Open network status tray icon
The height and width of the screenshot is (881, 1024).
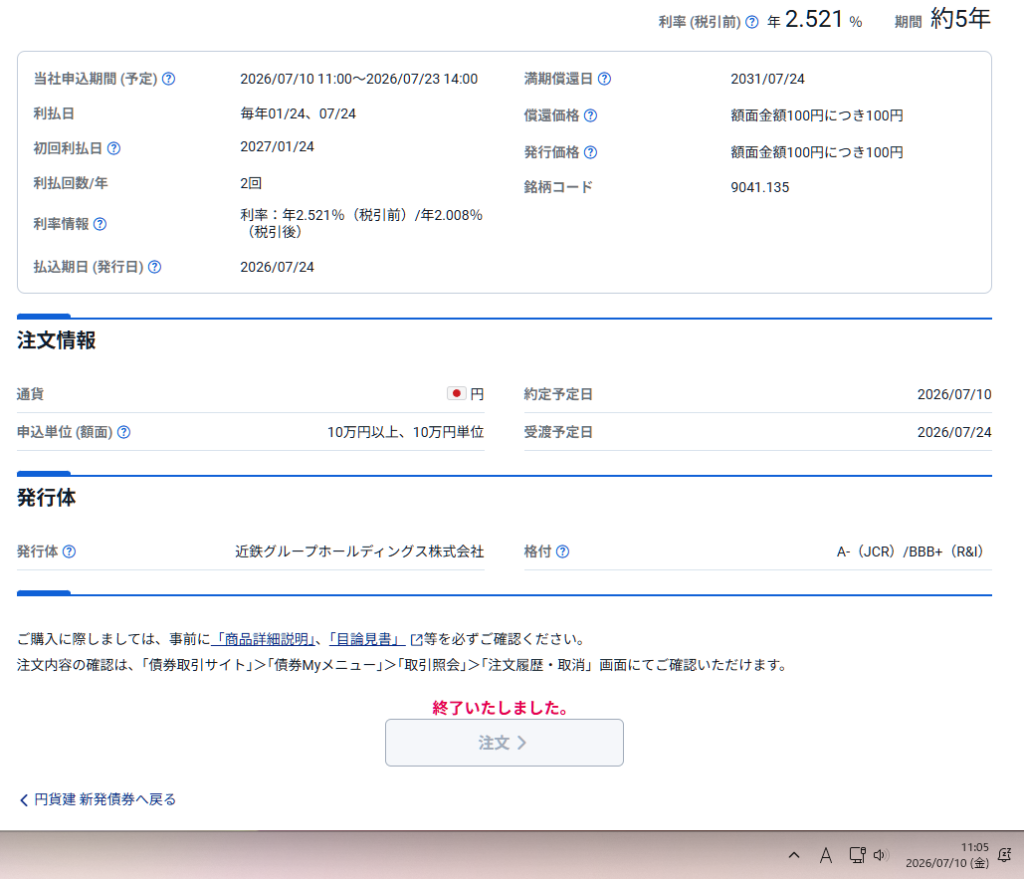pyautogui.click(x=857, y=855)
